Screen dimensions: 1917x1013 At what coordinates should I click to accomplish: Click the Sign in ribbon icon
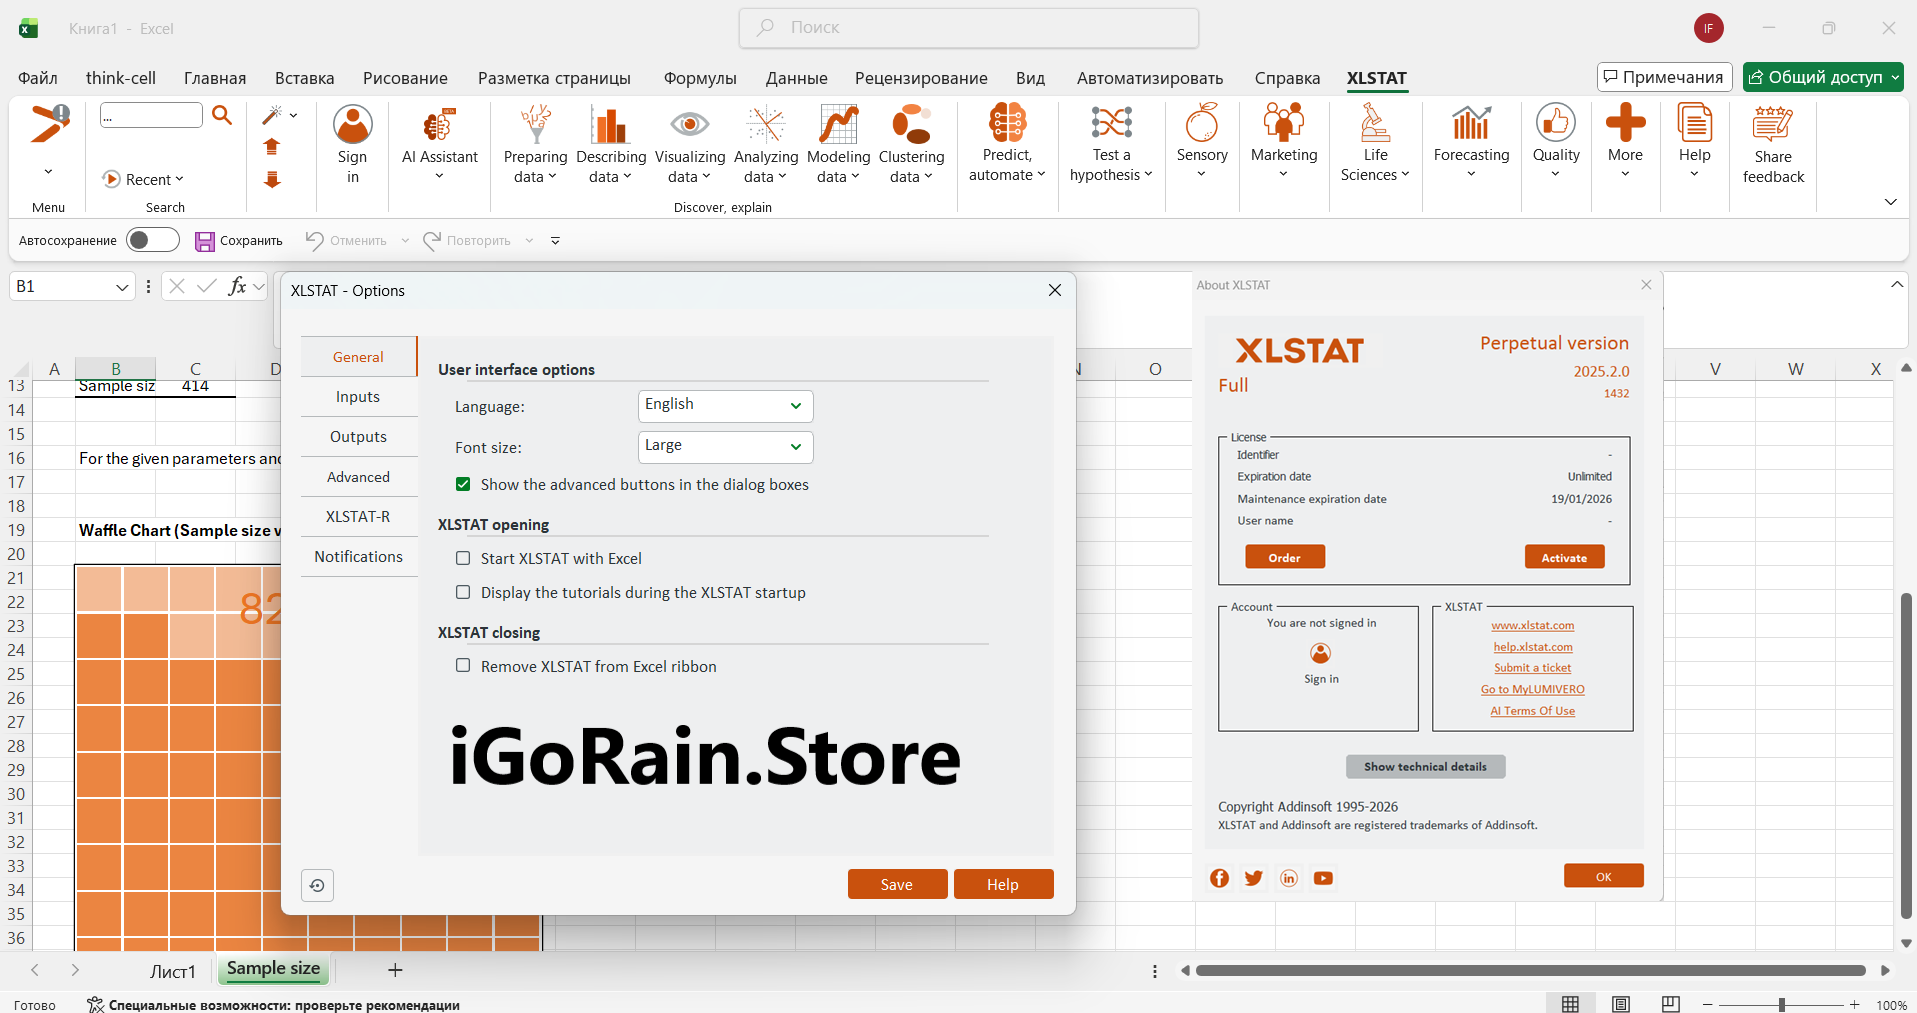coord(352,125)
